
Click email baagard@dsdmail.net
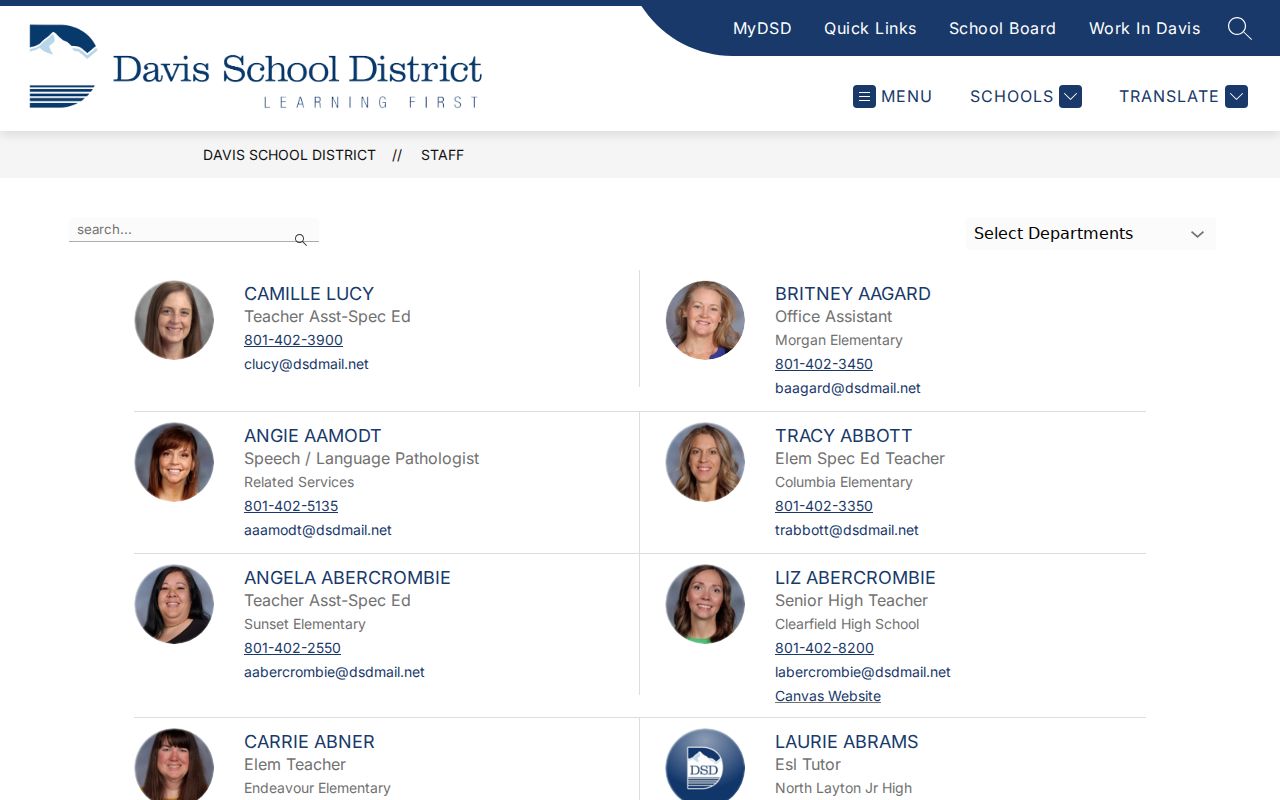pyautogui.click(x=848, y=388)
